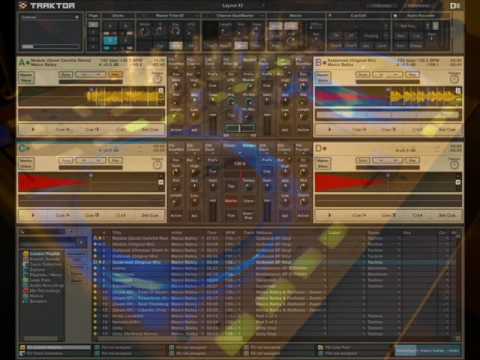480x360 pixels.
Task: Sort track list by Artist column
Action: click(177, 233)
